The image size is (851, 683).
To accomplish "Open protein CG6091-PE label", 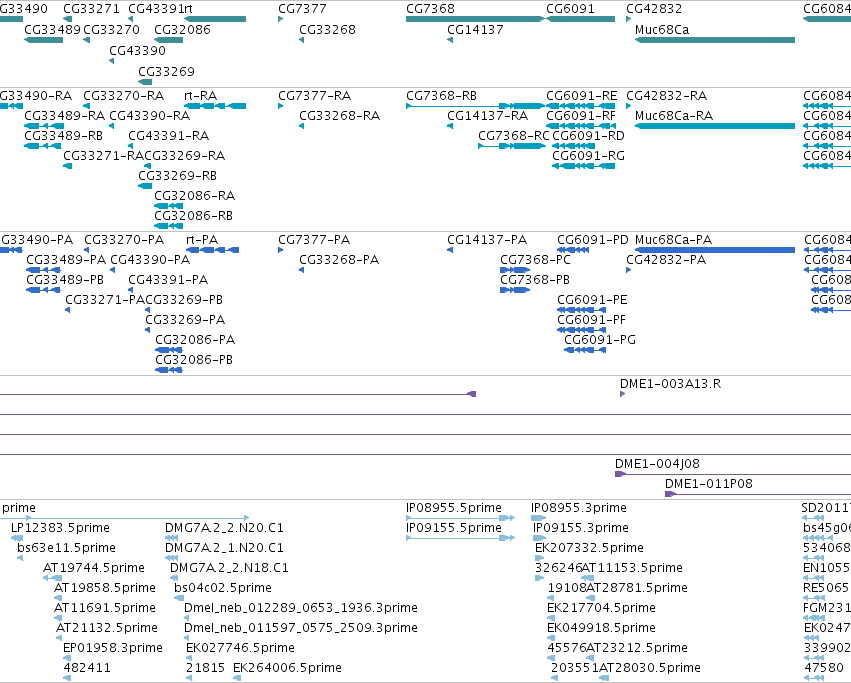I will tap(592, 300).
